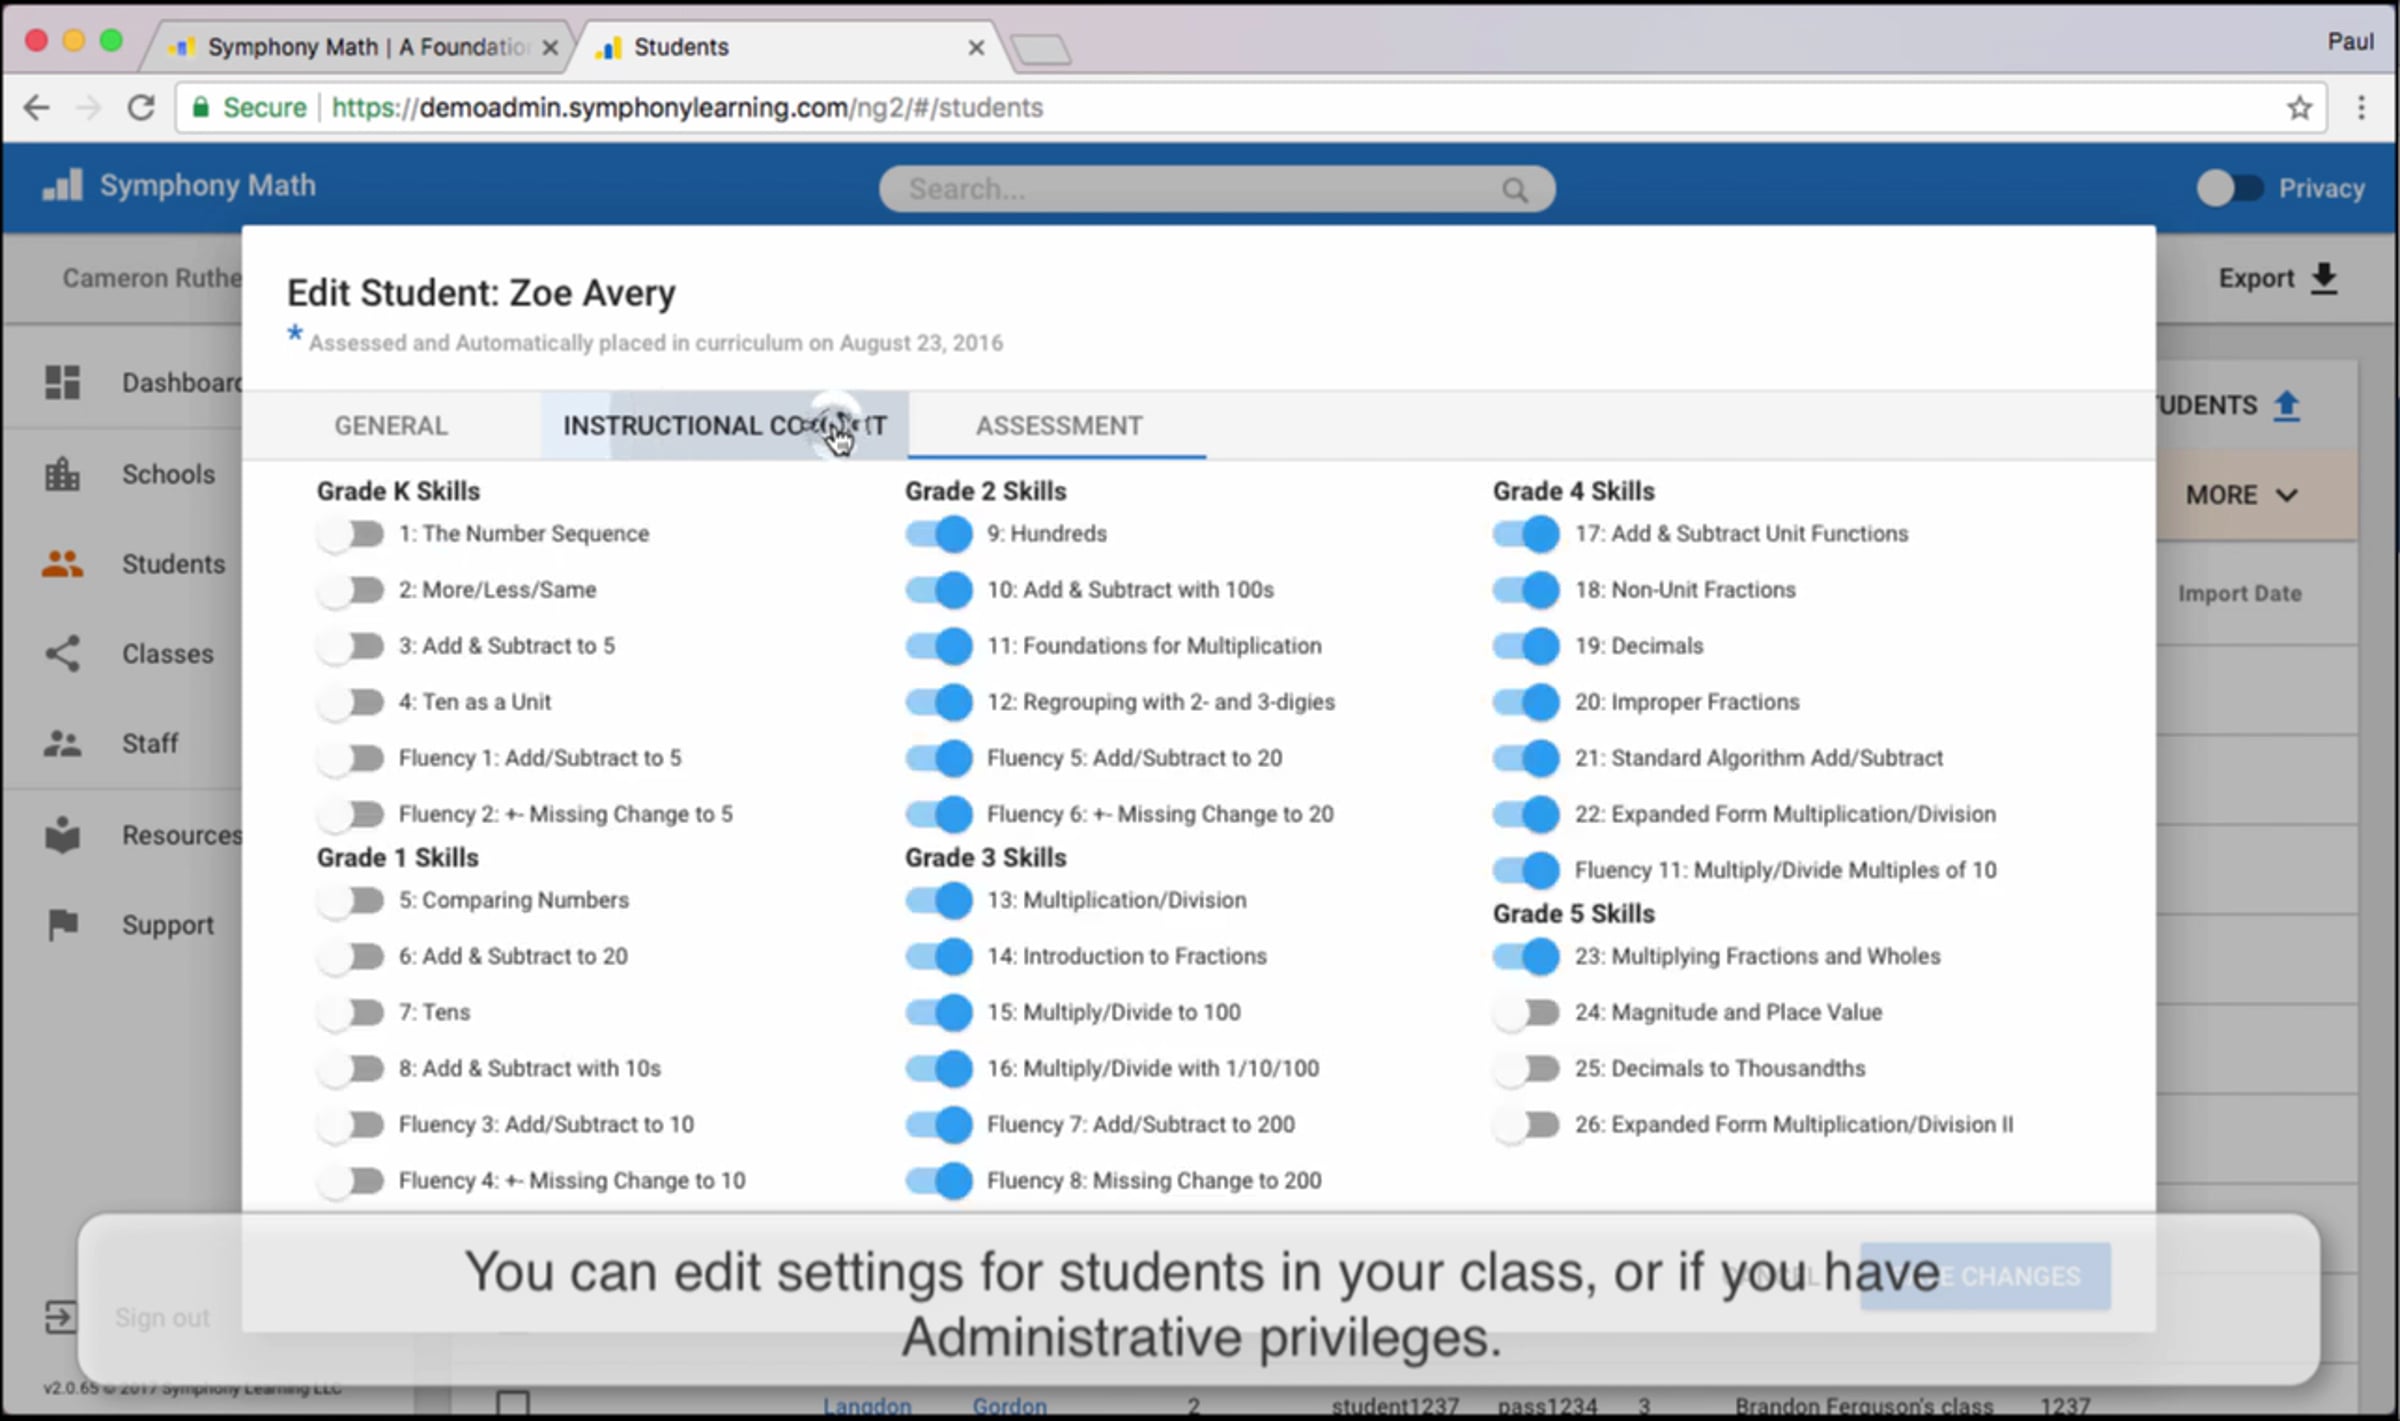The height and width of the screenshot is (1421, 2400).
Task: Disable skill 19: Decimals
Action: 1527,646
